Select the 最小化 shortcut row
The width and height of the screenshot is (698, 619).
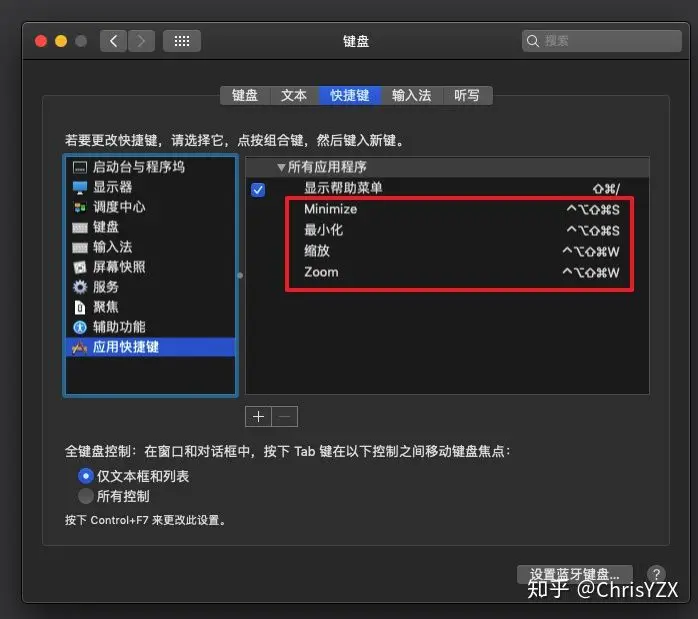click(447, 230)
